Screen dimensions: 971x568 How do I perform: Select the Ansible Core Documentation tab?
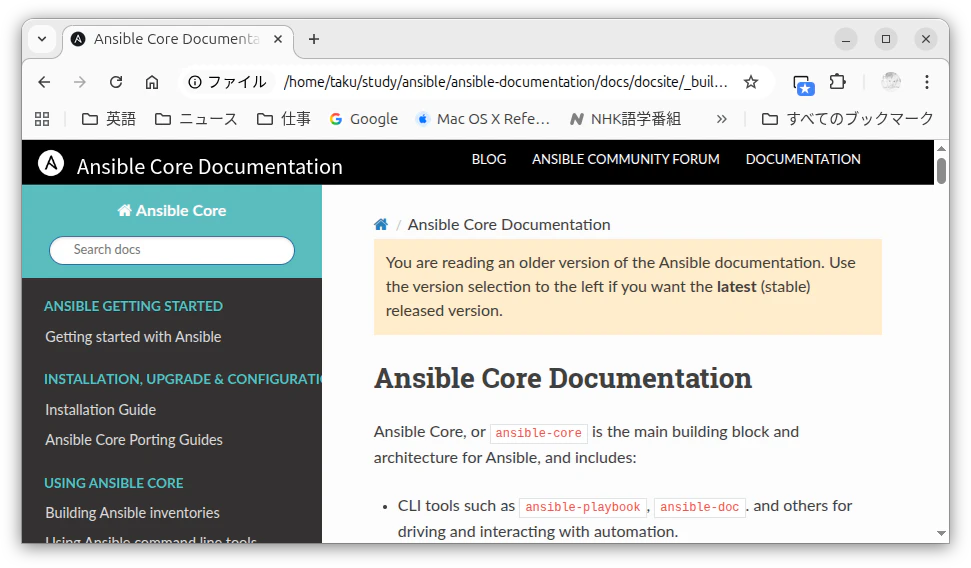pyautogui.click(x=176, y=39)
